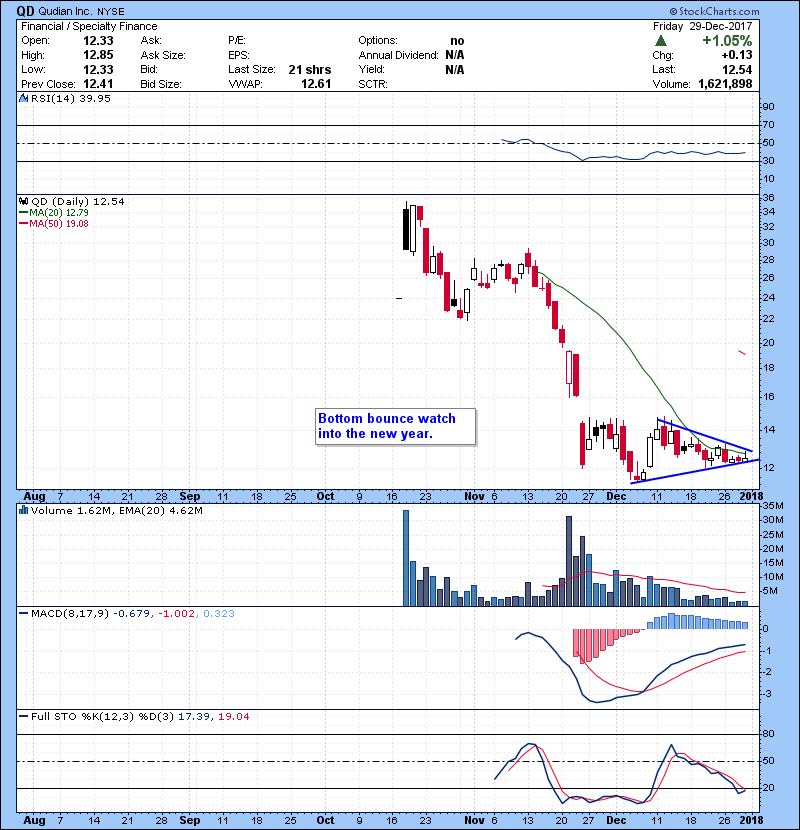Click the RSI indicator icon beside RSI(14)
The width and height of the screenshot is (800, 830).
[23, 98]
